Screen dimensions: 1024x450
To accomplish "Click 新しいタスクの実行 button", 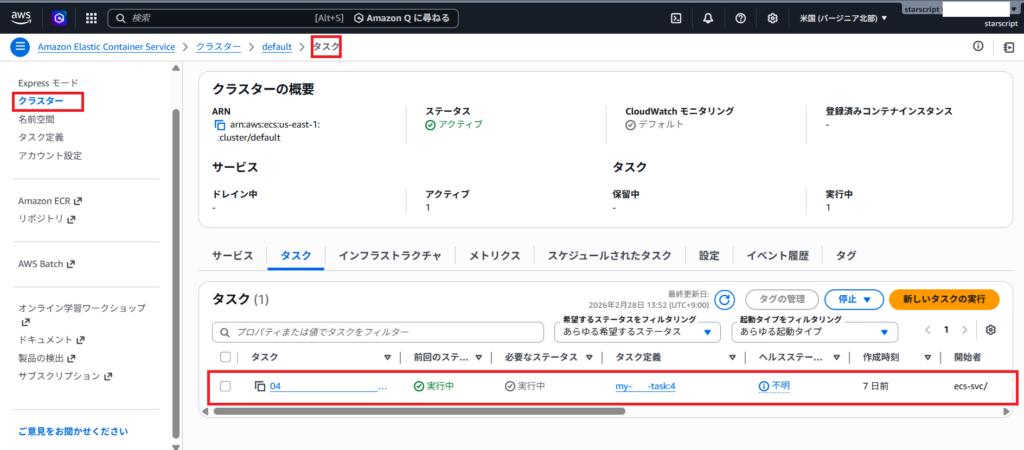I will (x=943, y=299).
